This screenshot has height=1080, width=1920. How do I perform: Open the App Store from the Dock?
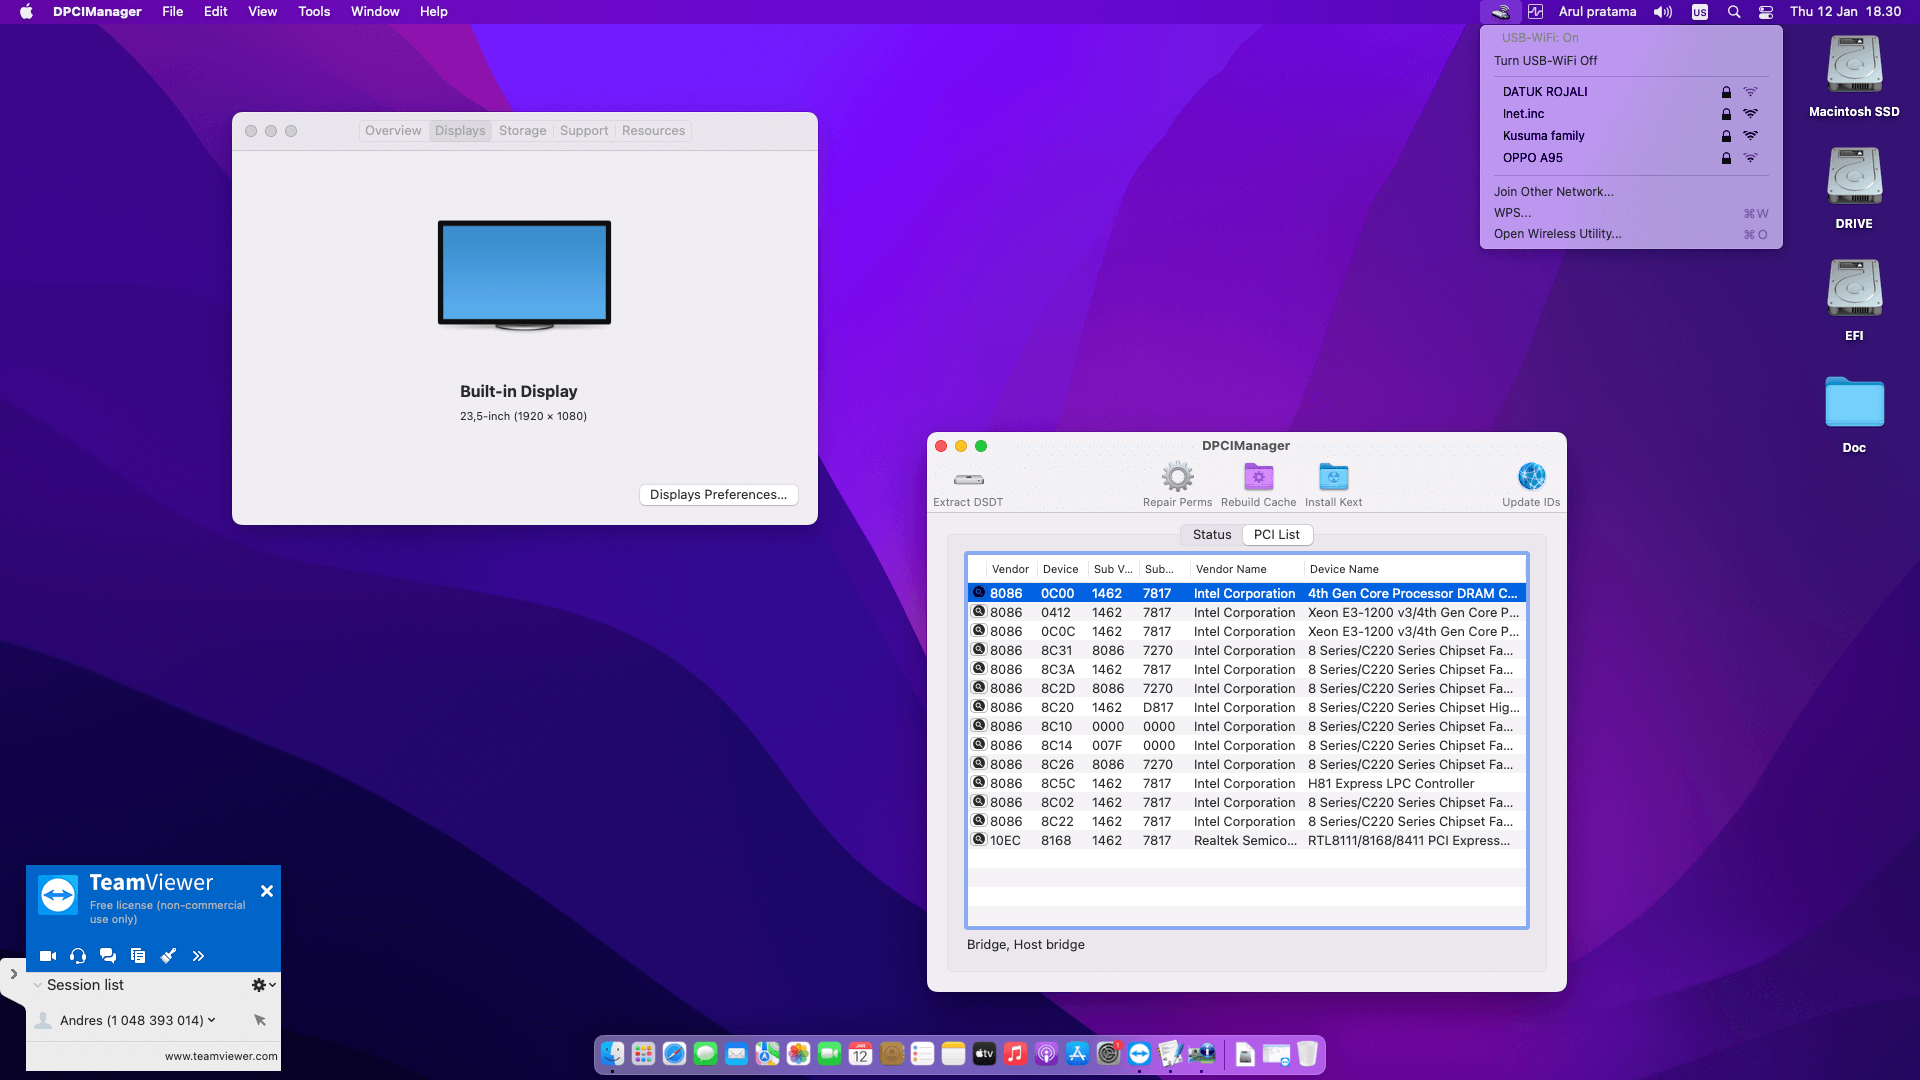click(x=1077, y=1053)
